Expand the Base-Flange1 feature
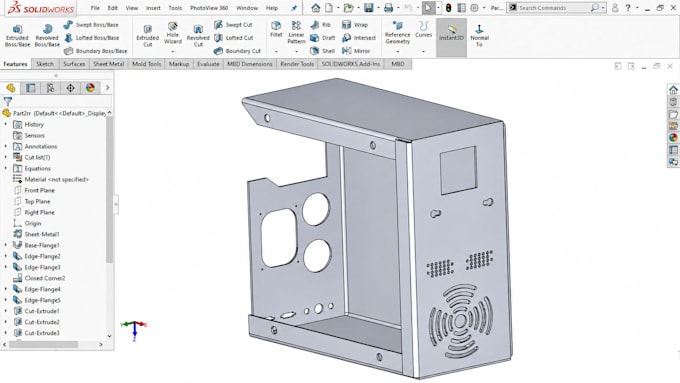This screenshot has width=680, height=383. [6, 246]
